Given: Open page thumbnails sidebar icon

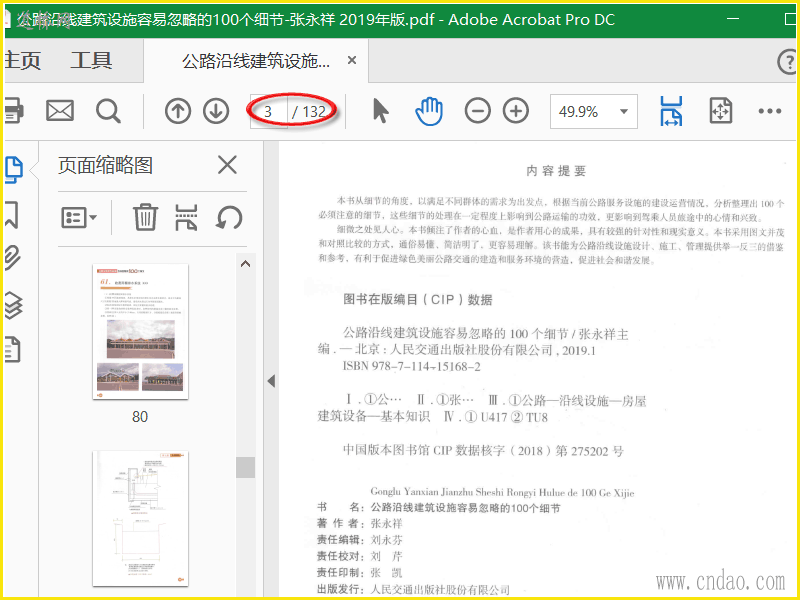Looking at the screenshot, I should tap(13, 169).
